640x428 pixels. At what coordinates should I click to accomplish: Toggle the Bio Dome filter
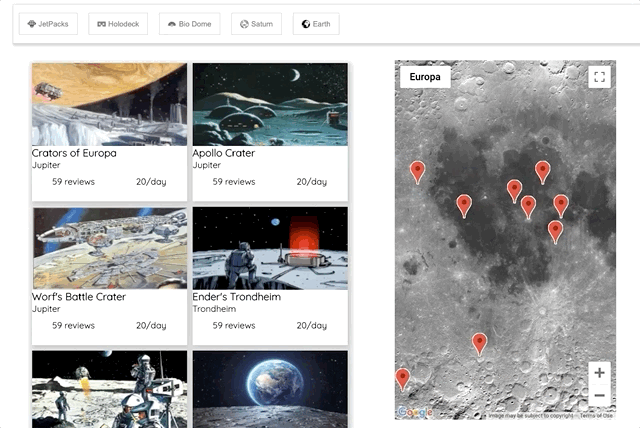point(188,24)
